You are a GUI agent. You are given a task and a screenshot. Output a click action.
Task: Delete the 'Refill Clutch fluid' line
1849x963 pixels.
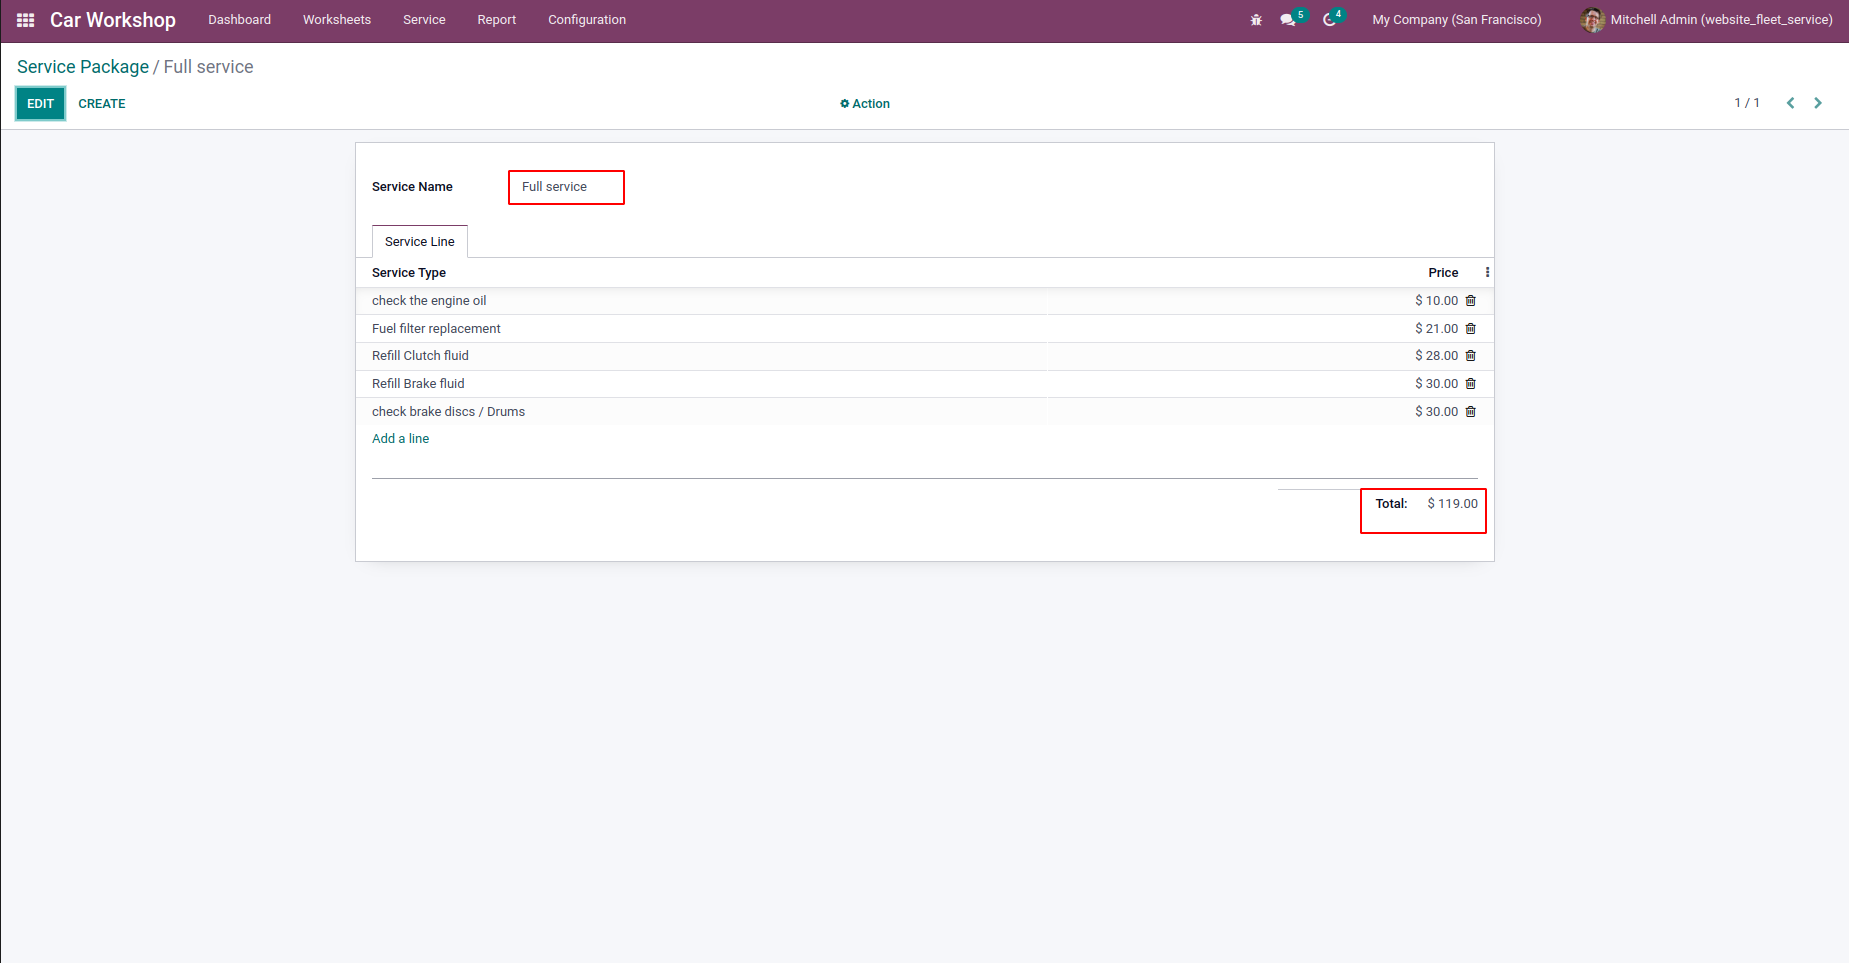click(x=1470, y=356)
